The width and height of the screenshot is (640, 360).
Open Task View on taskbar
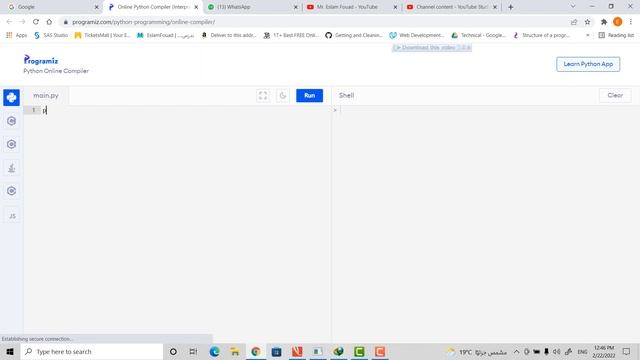coord(193,351)
